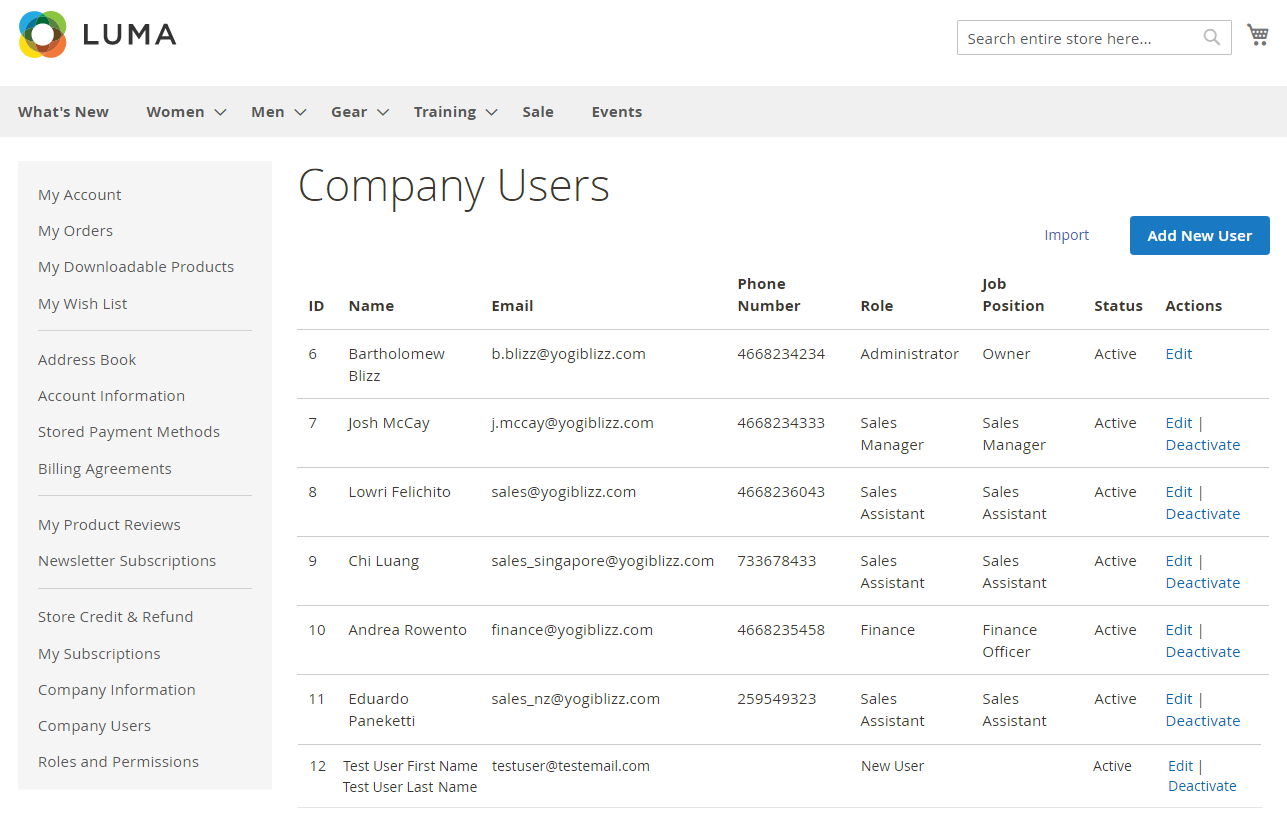Open the What's New menu
The height and width of the screenshot is (817, 1287).
coord(63,112)
